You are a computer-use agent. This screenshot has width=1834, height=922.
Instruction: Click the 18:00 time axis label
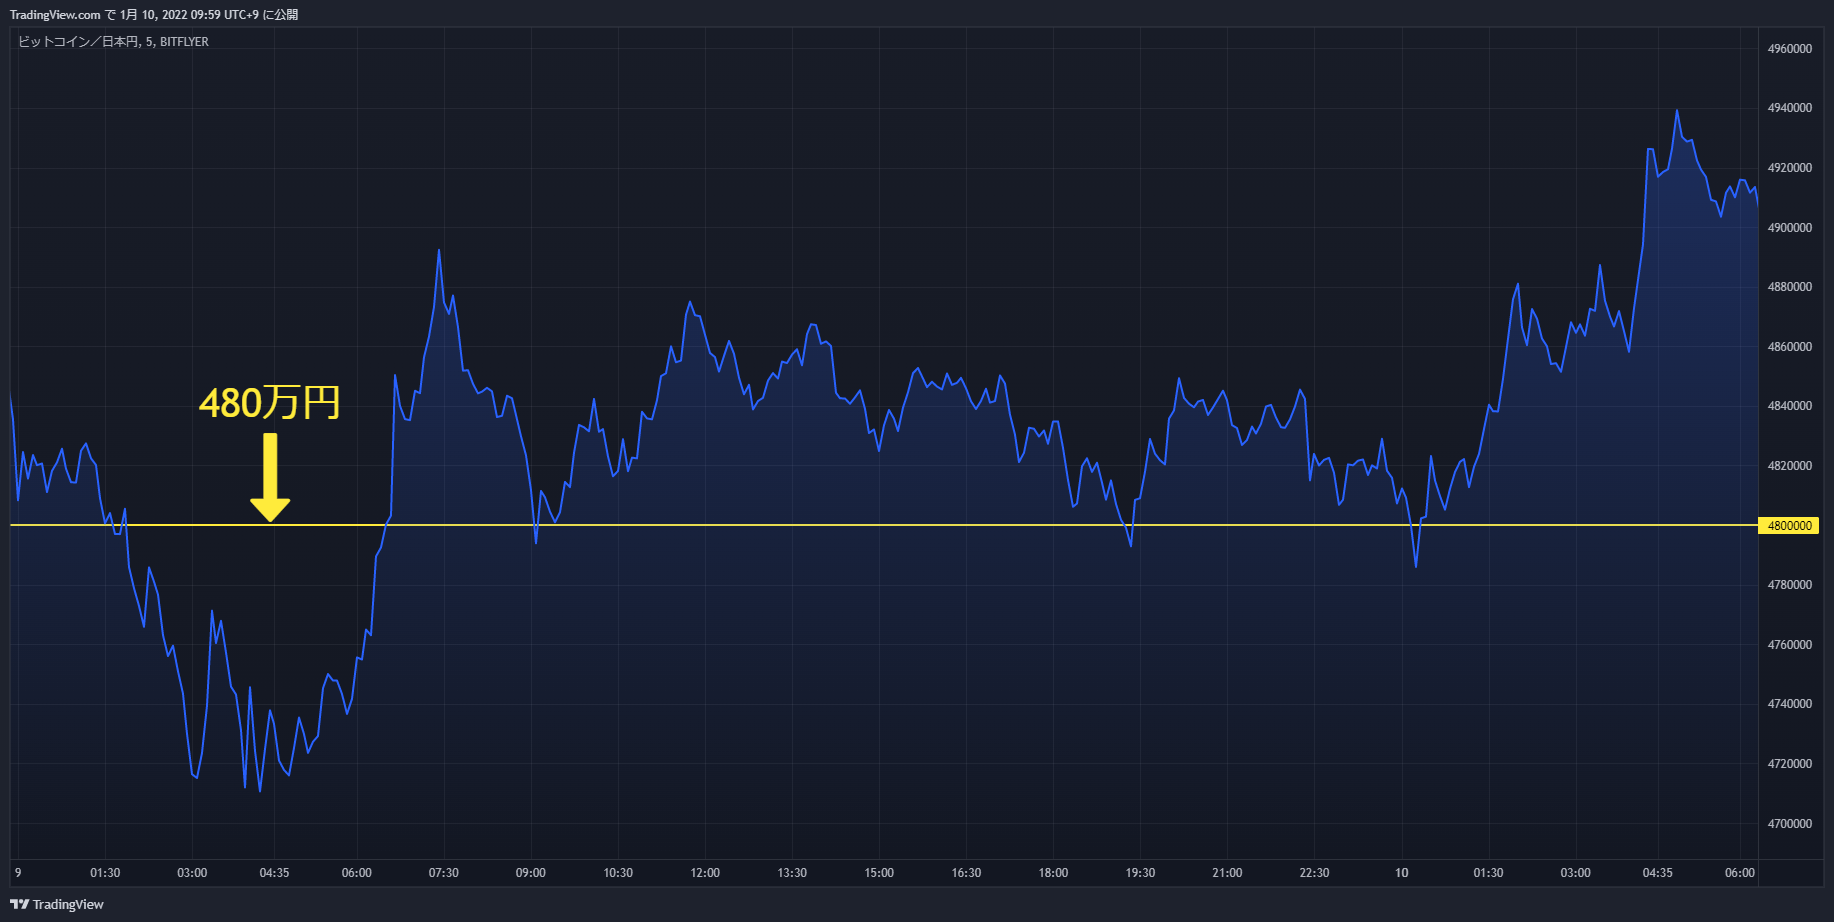click(1053, 873)
